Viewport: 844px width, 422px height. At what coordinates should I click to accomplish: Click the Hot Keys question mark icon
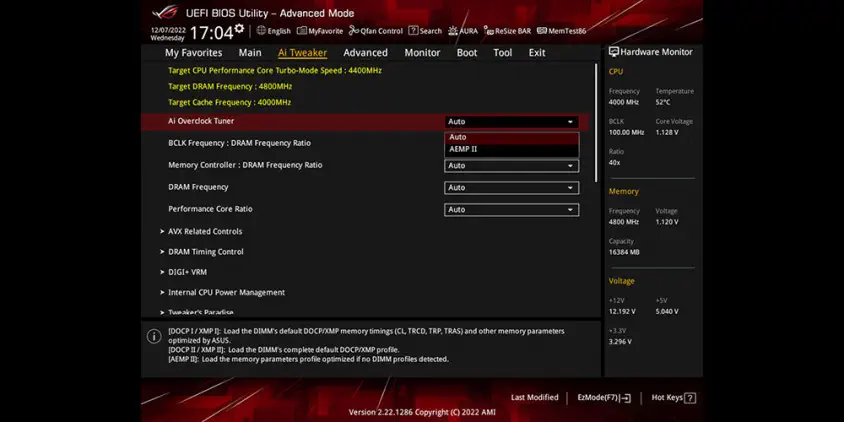point(690,398)
